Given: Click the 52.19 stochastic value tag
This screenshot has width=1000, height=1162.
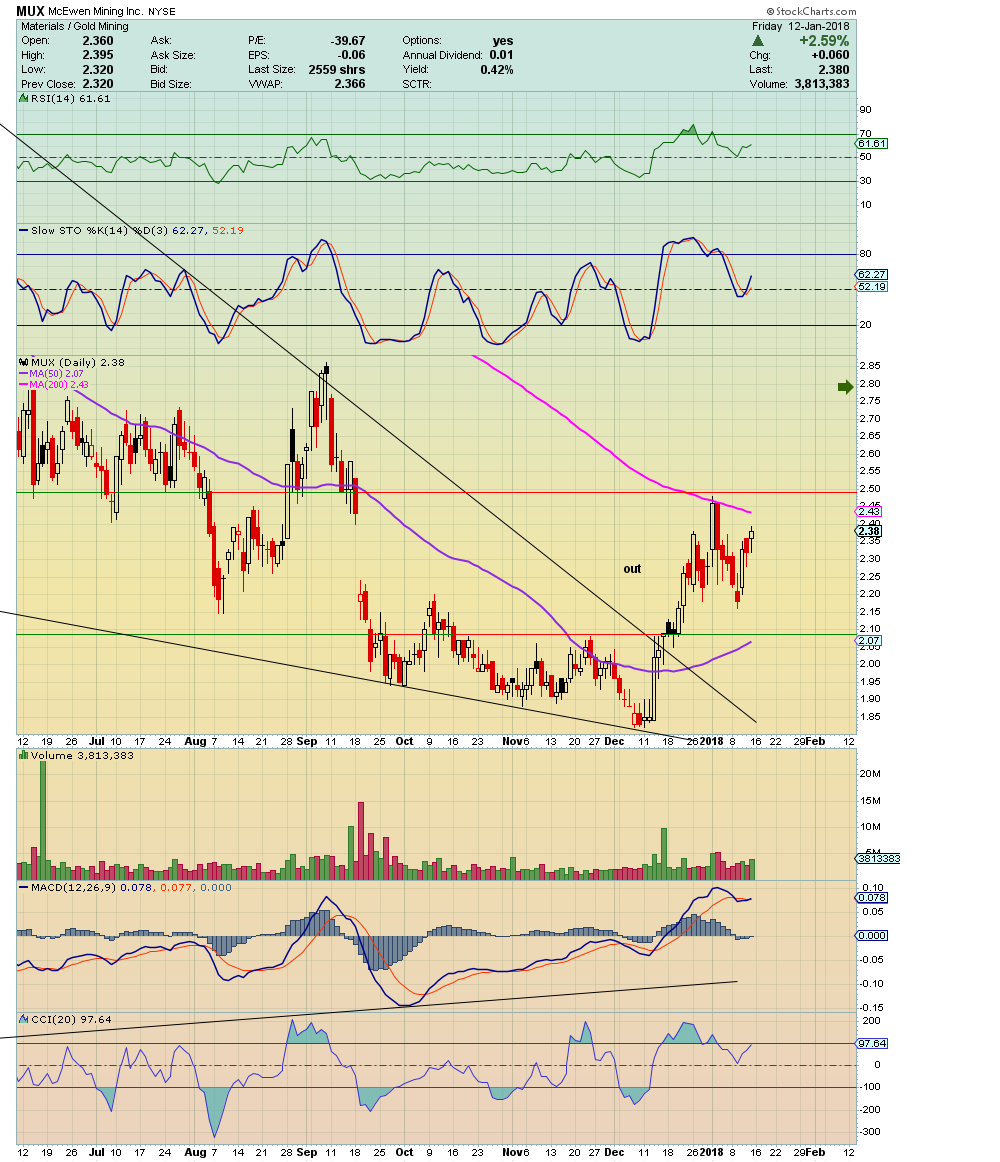Looking at the screenshot, I should pyautogui.click(x=872, y=287).
